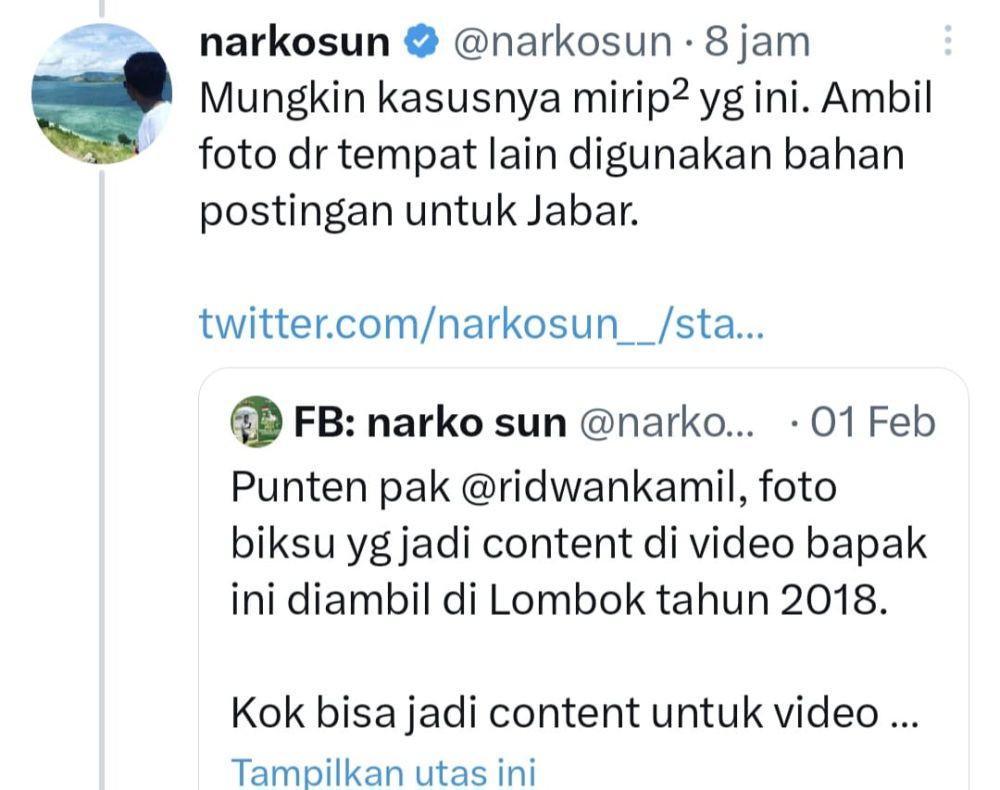1000x790 pixels.
Task: Click the main tweet text Mungkin kasusnya
Action: (566, 154)
